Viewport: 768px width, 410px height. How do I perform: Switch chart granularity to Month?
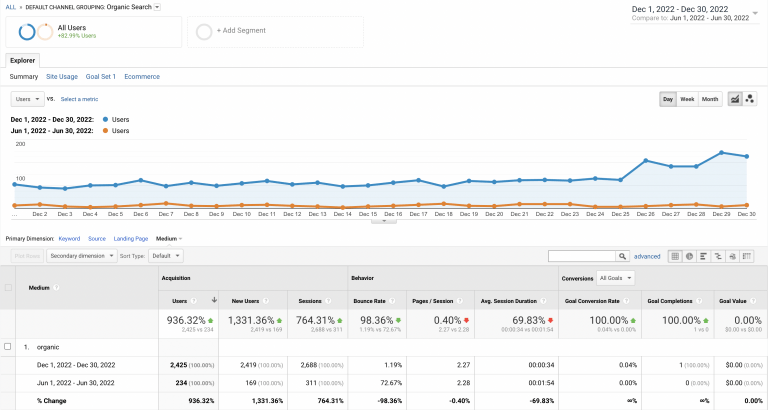709,99
